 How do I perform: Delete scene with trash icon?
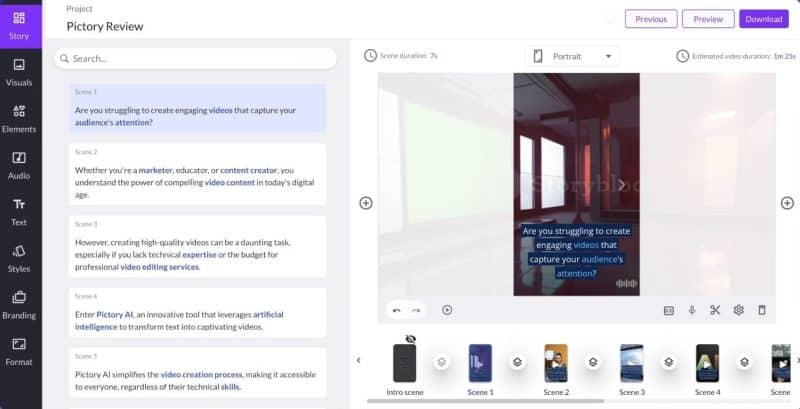762,310
